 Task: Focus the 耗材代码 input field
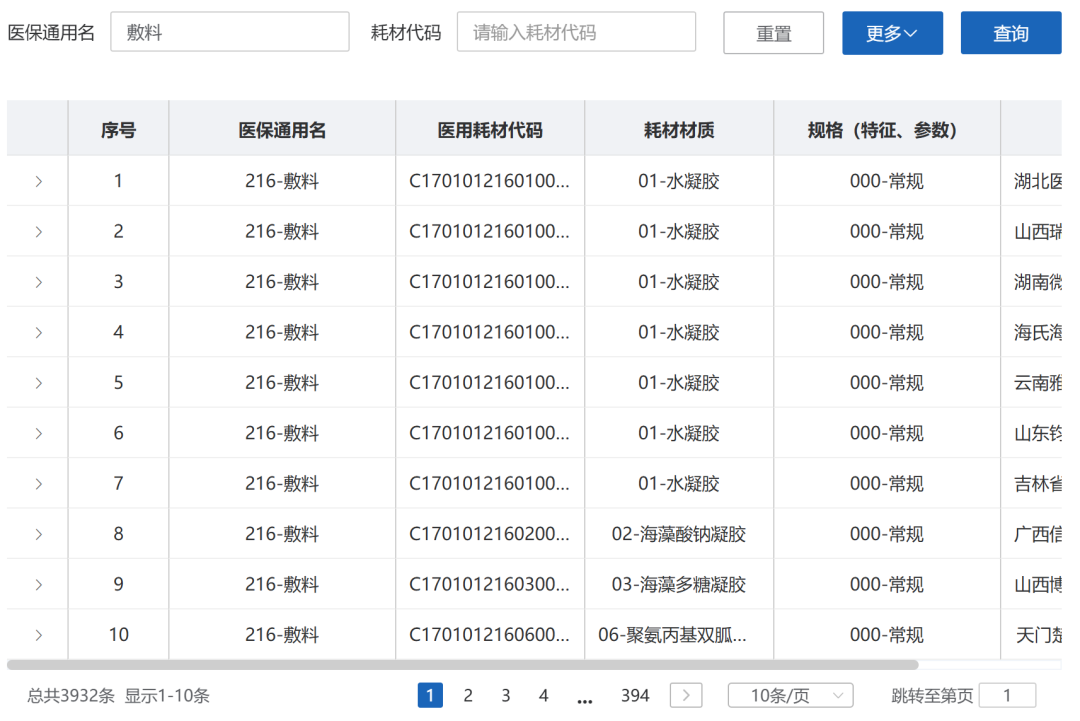pyautogui.click(x=576, y=32)
